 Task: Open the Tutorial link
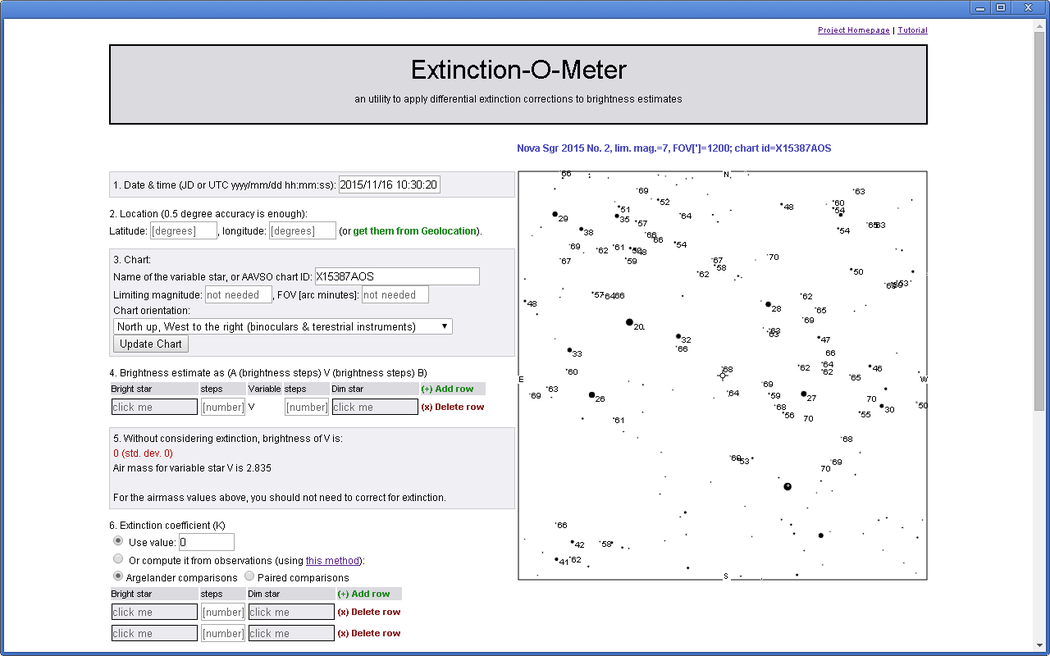pyautogui.click(x=912, y=30)
